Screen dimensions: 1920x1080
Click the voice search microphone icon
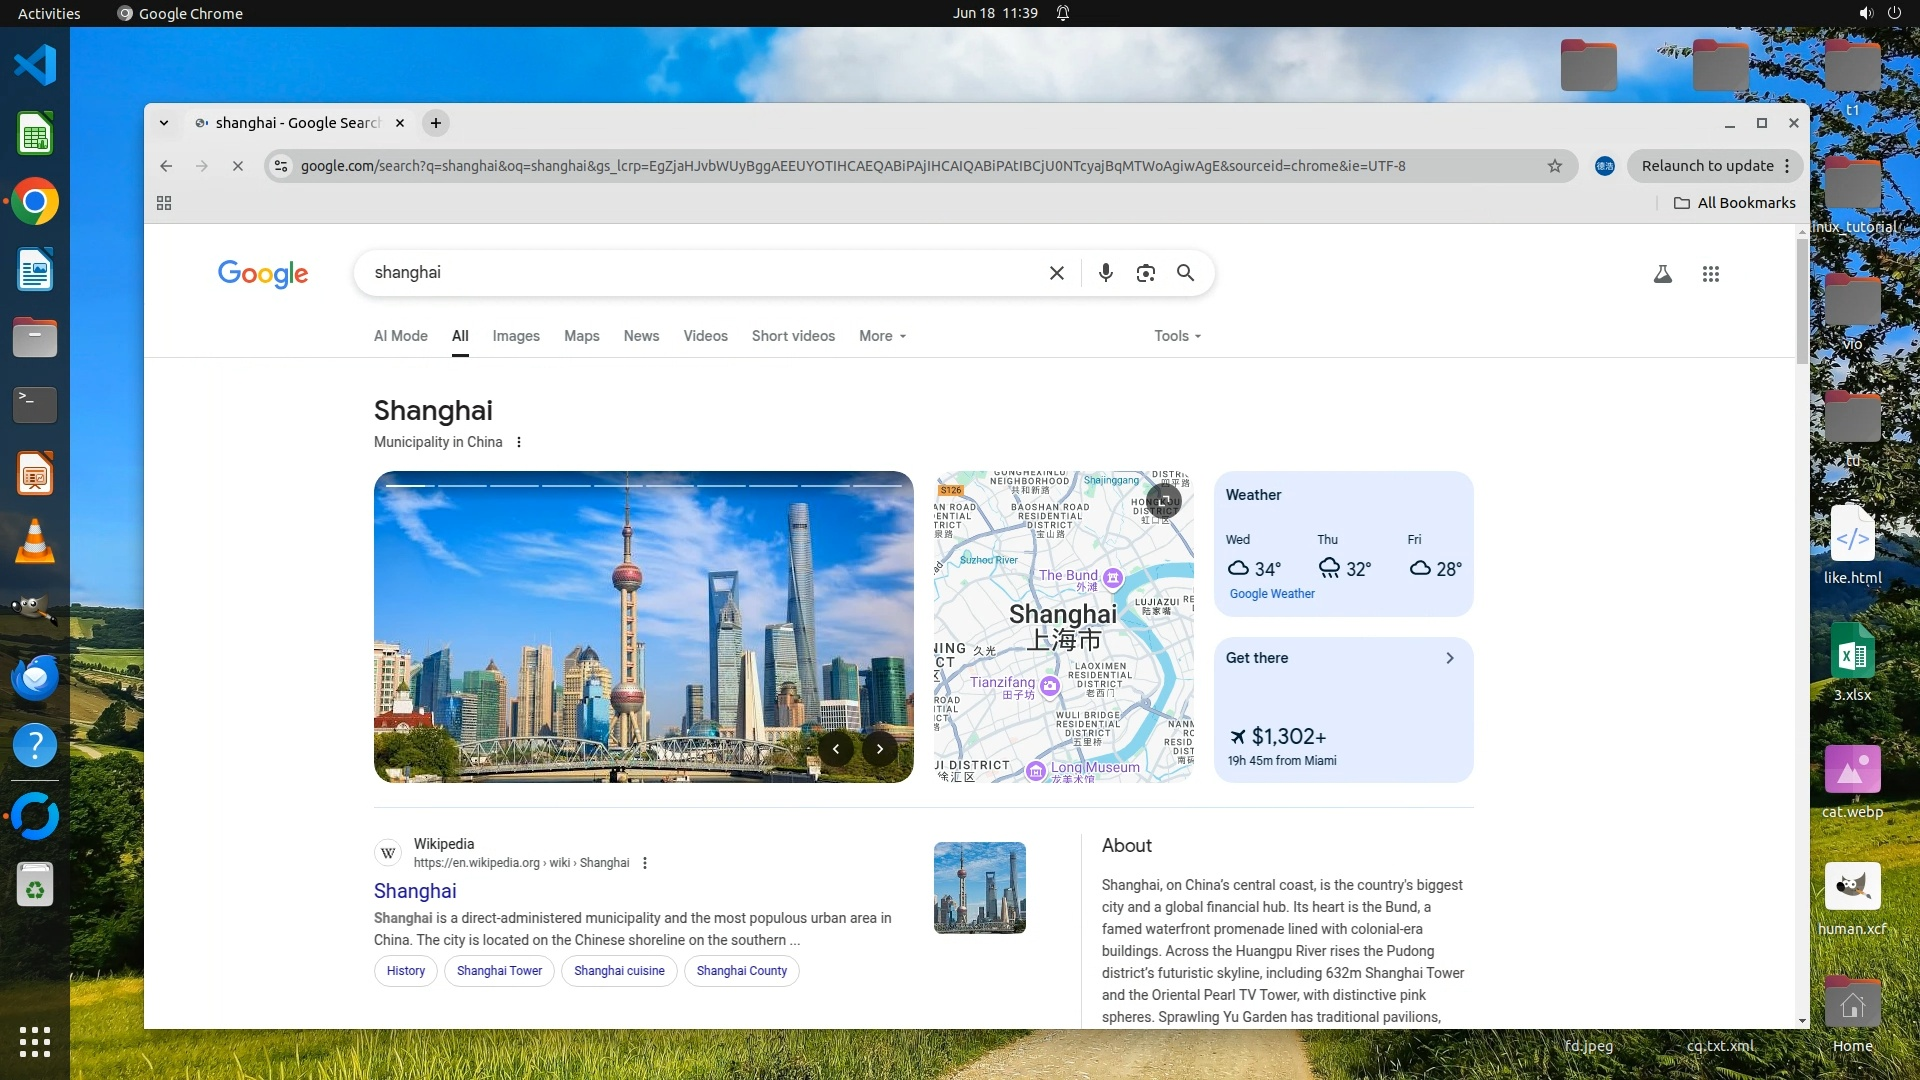coord(1105,273)
